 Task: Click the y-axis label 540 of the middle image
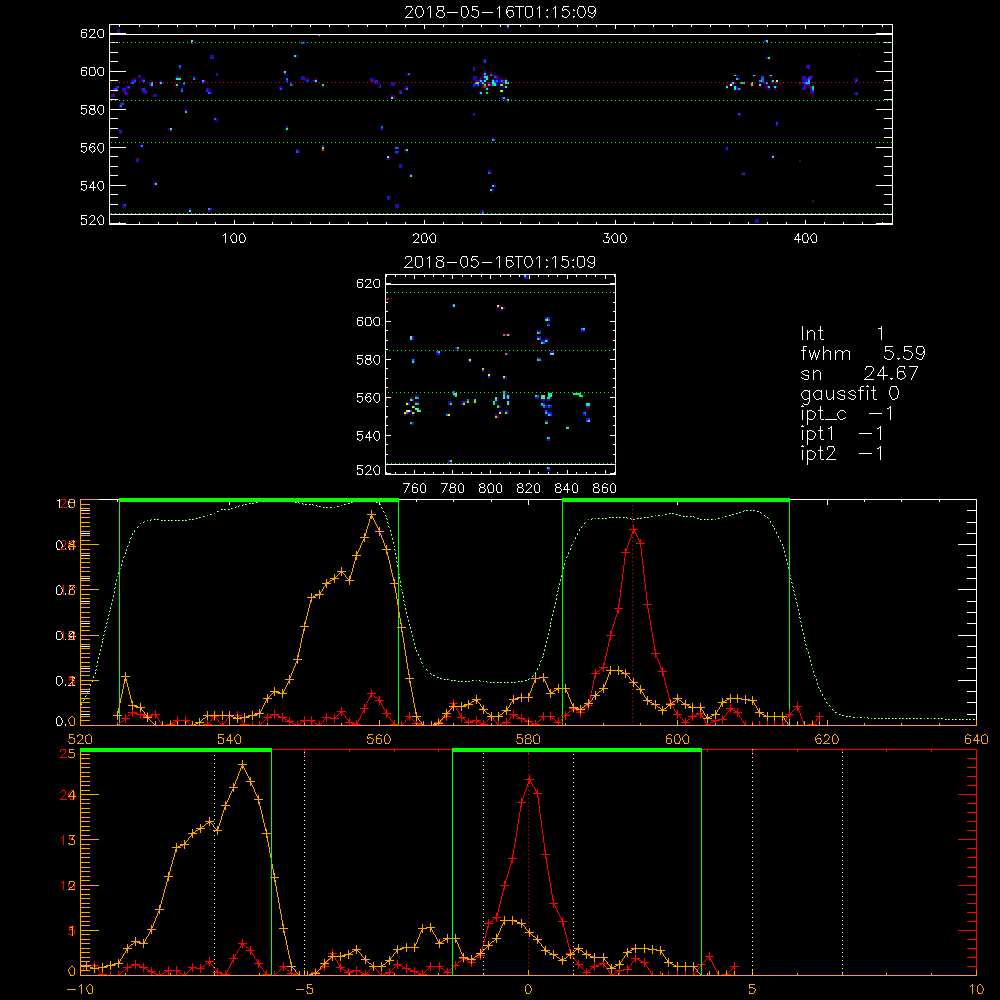pos(368,436)
